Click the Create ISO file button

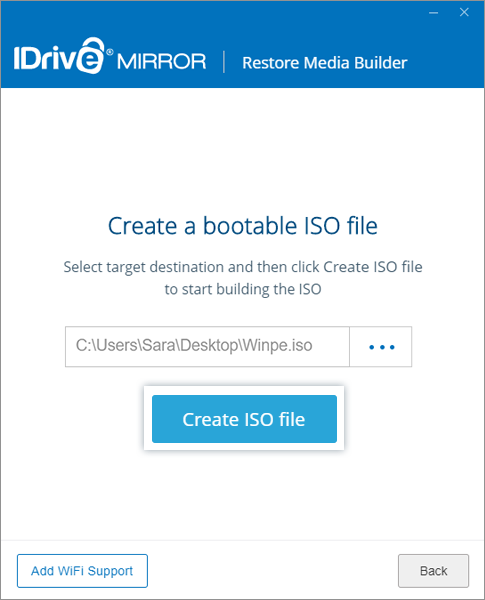click(244, 419)
